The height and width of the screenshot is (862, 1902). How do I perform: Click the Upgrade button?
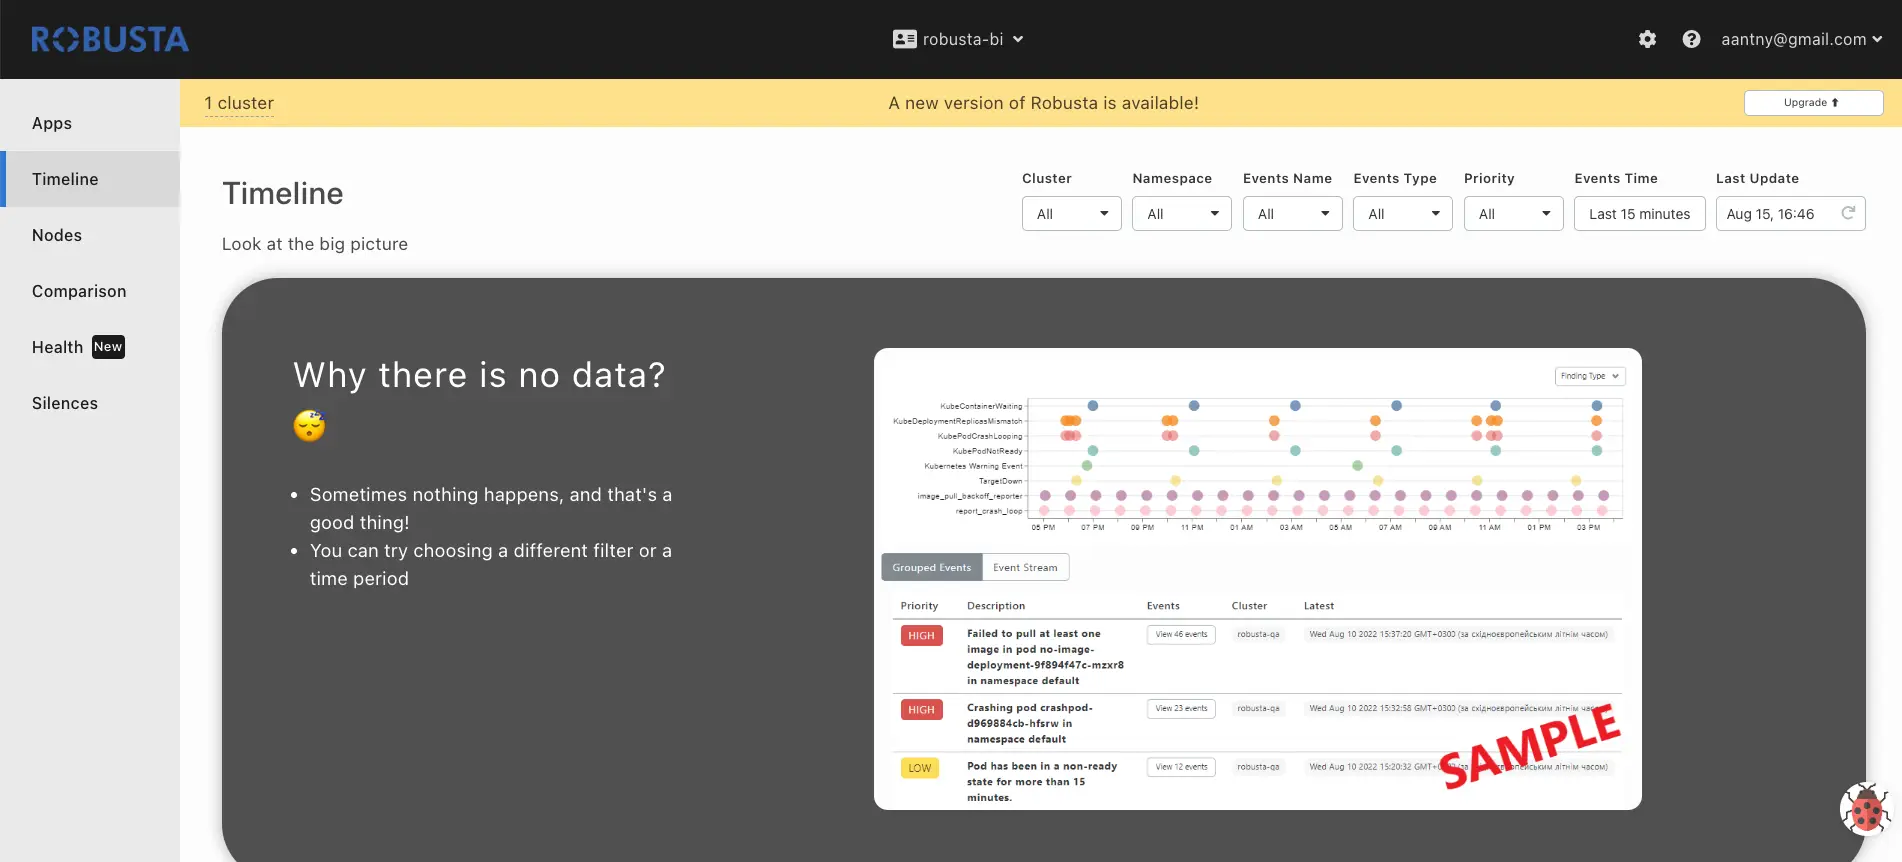(1813, 103)
